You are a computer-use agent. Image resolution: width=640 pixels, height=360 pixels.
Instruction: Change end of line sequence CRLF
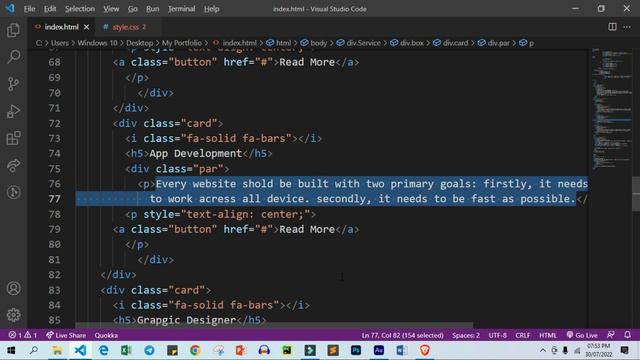coord(522,335)
